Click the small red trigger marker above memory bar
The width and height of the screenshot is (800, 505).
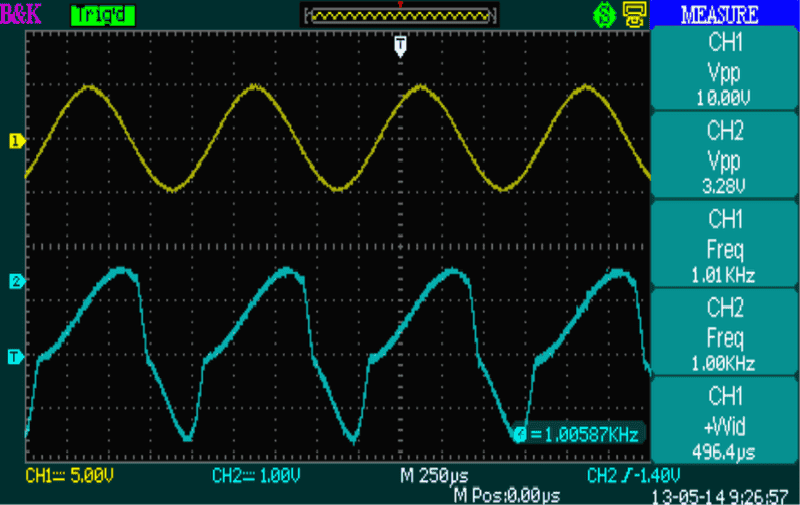click(x=401, y=4)
